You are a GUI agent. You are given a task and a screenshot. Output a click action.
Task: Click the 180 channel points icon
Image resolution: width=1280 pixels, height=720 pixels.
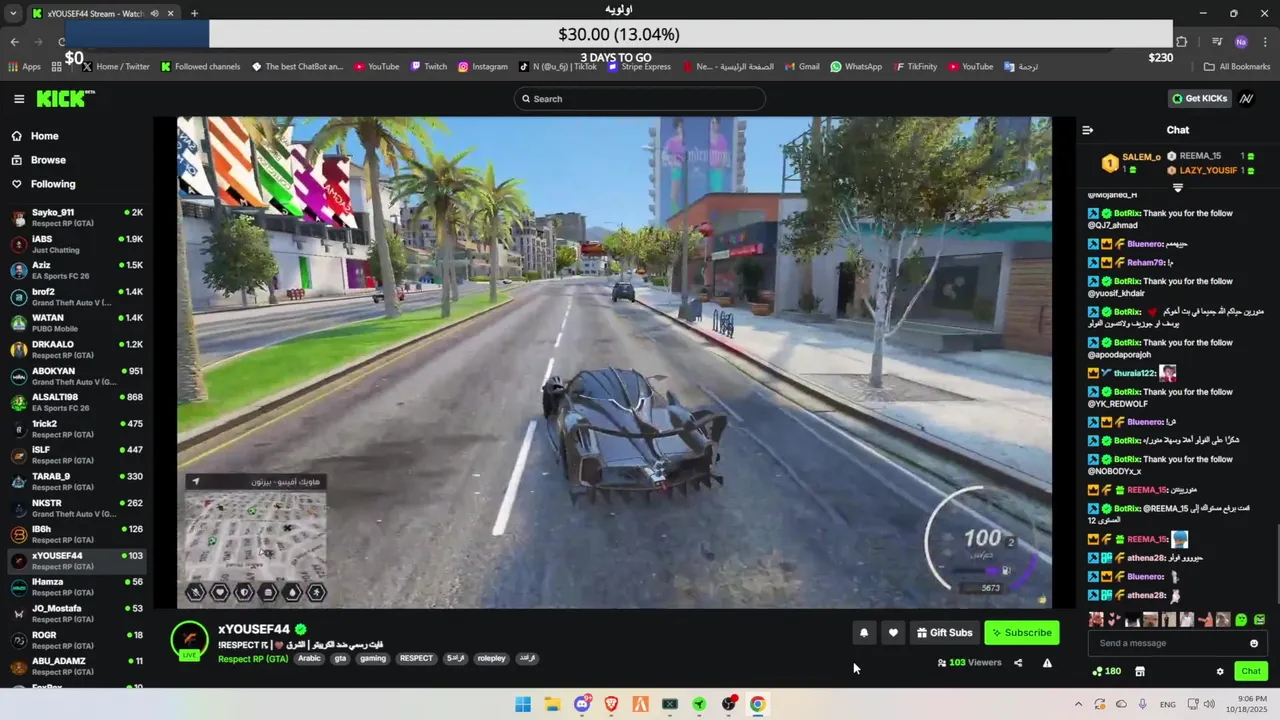[1107, 671]
